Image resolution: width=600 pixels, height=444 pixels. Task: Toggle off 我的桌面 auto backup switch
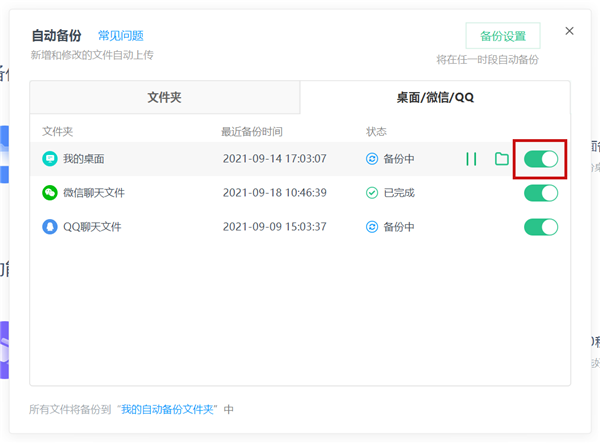click(x=541, y=159)
